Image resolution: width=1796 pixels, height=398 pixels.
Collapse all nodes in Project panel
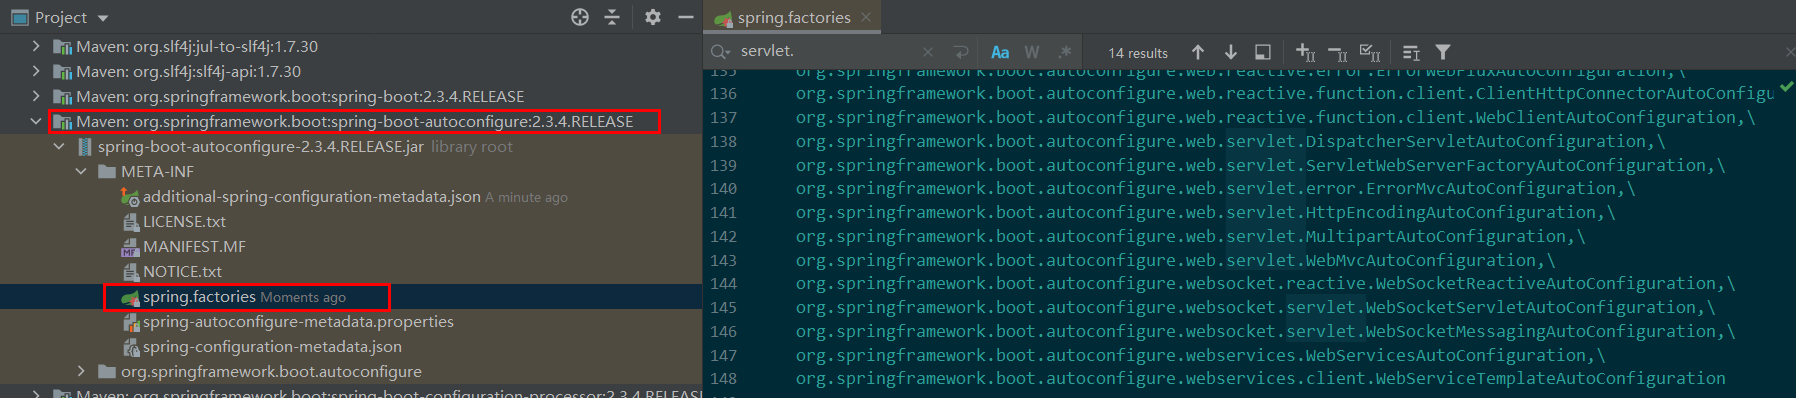[612, 17]
